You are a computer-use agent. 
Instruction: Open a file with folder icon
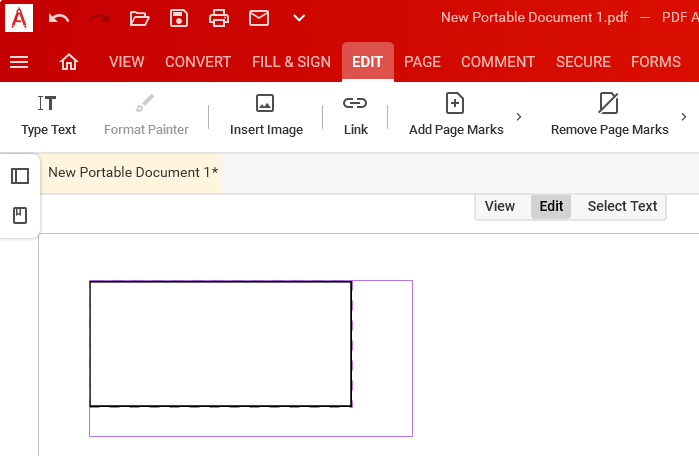click(x=139, y=18)
